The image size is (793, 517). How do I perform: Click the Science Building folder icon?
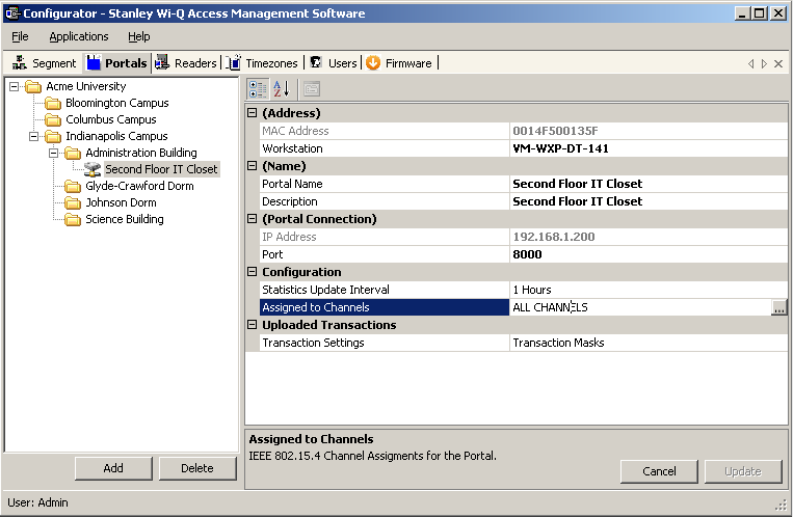tap(72, 220)
